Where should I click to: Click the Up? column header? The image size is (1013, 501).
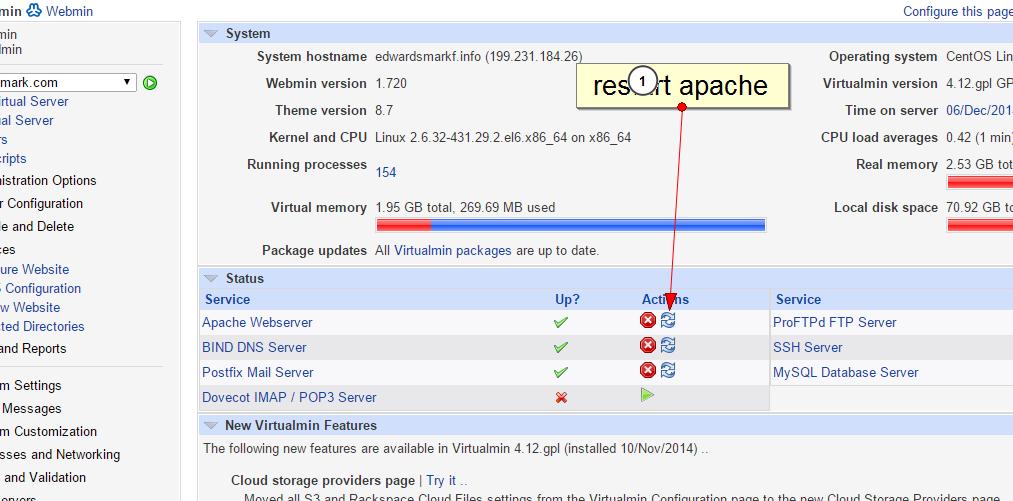[568, 299]
